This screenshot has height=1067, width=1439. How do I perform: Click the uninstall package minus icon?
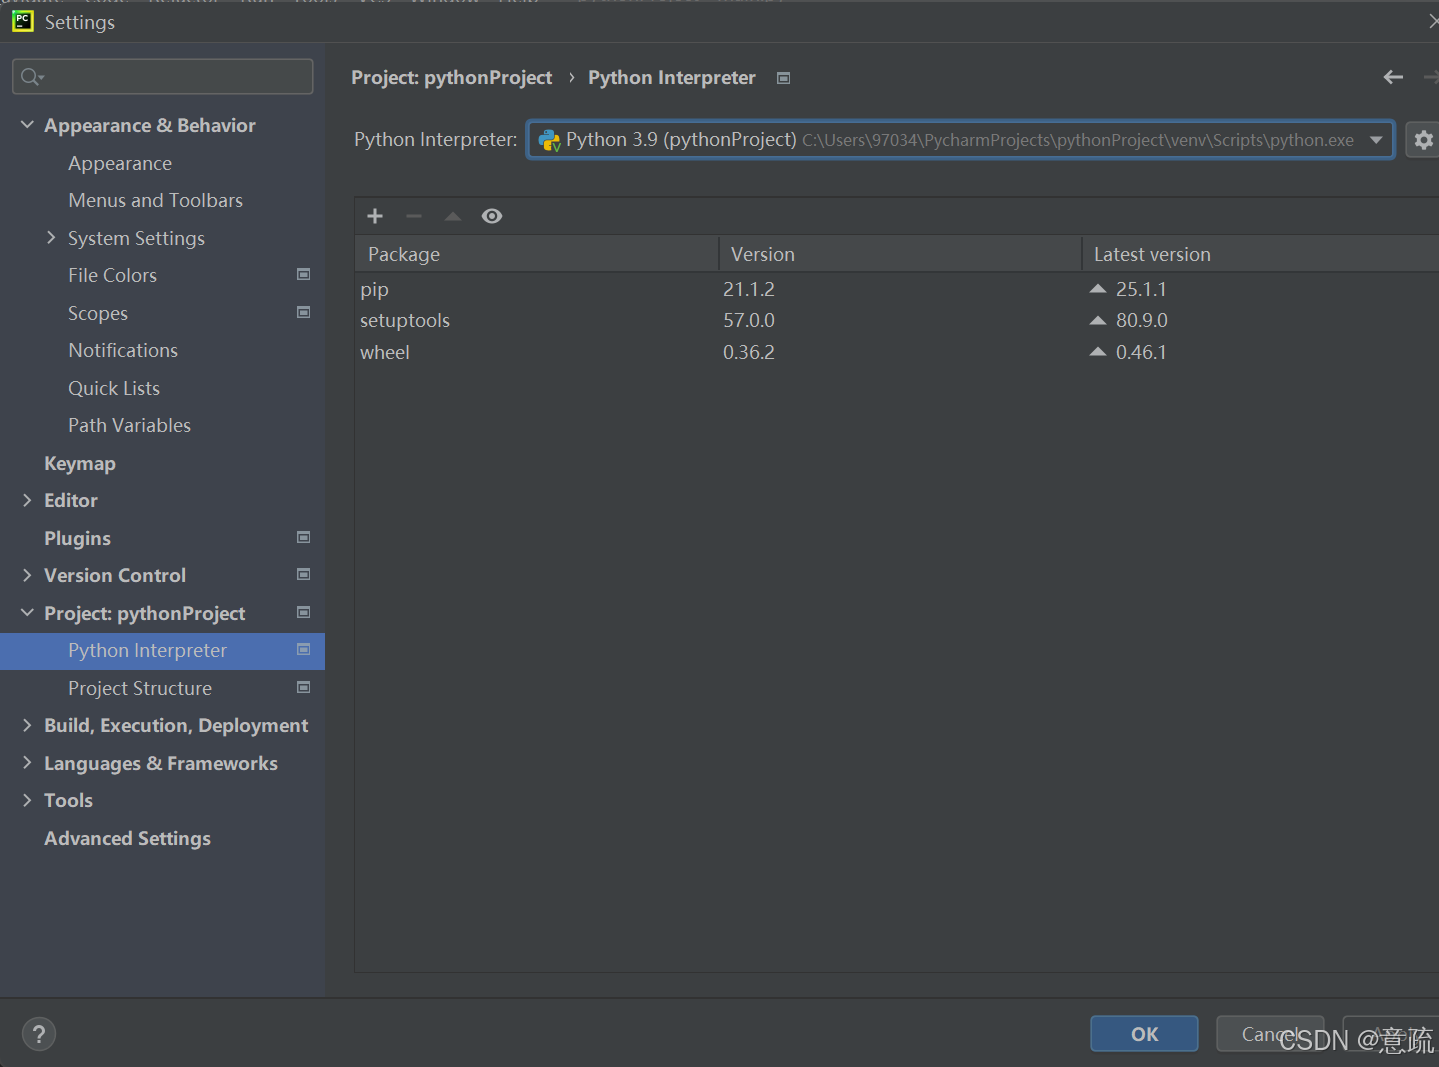click(x=414, y=216)
